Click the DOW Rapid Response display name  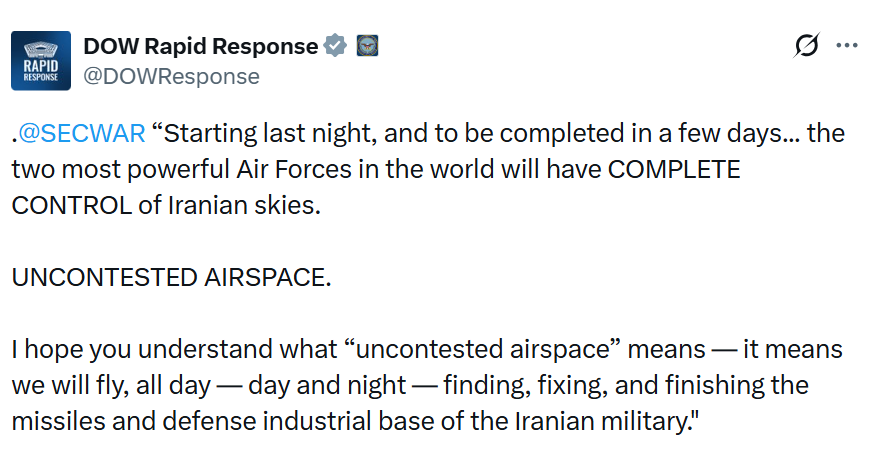(200, 46)
